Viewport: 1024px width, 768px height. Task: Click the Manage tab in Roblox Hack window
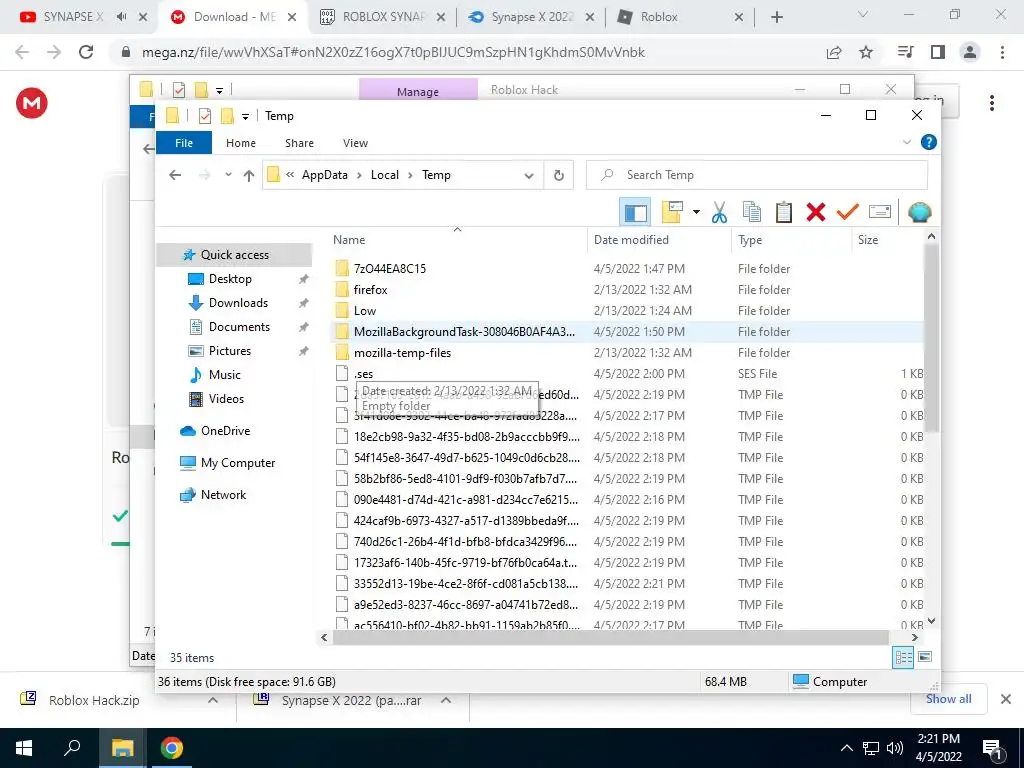pos(418,91)
